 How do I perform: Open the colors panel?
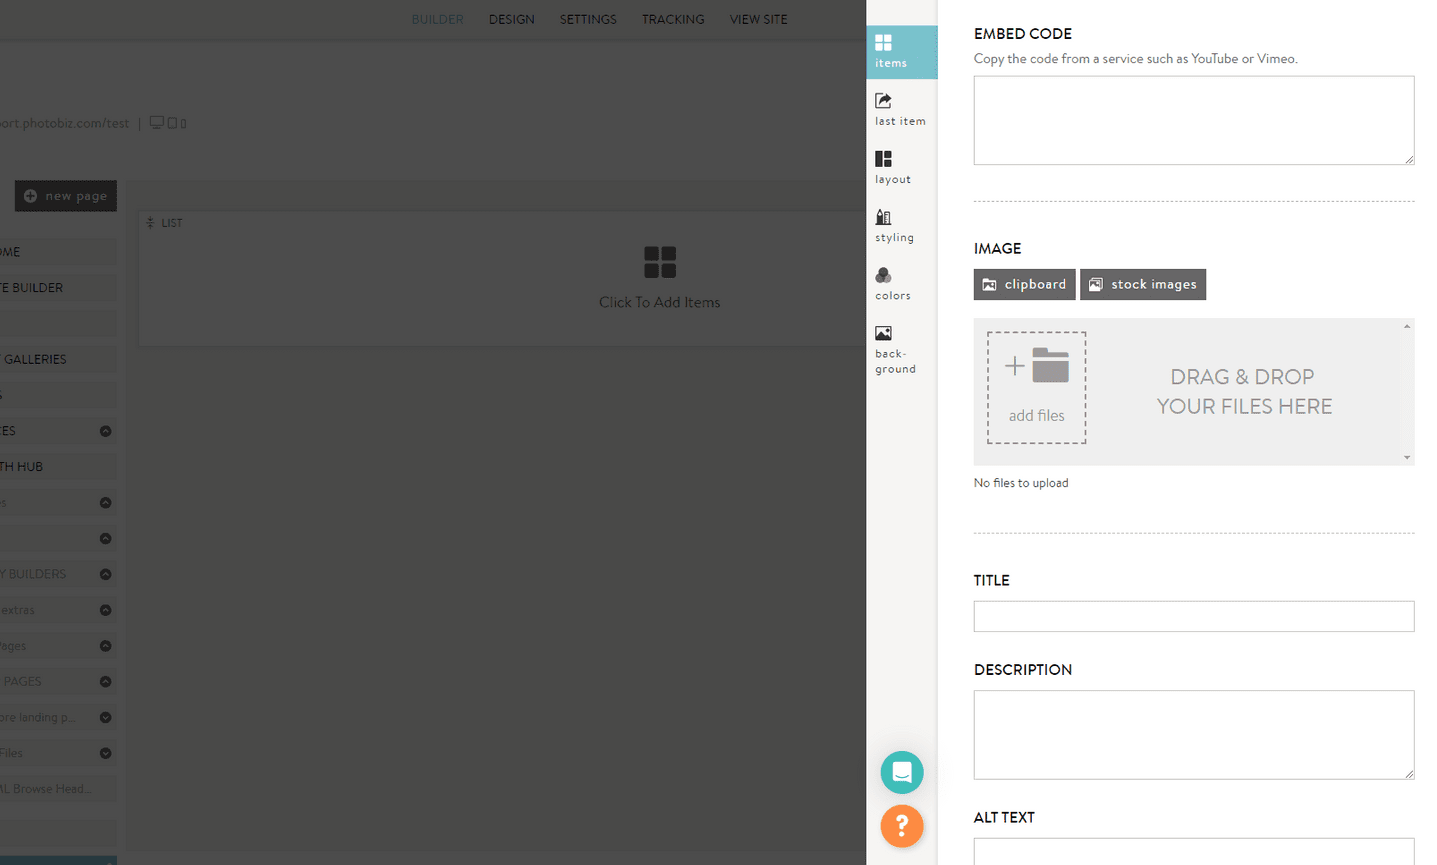(891, 283)
